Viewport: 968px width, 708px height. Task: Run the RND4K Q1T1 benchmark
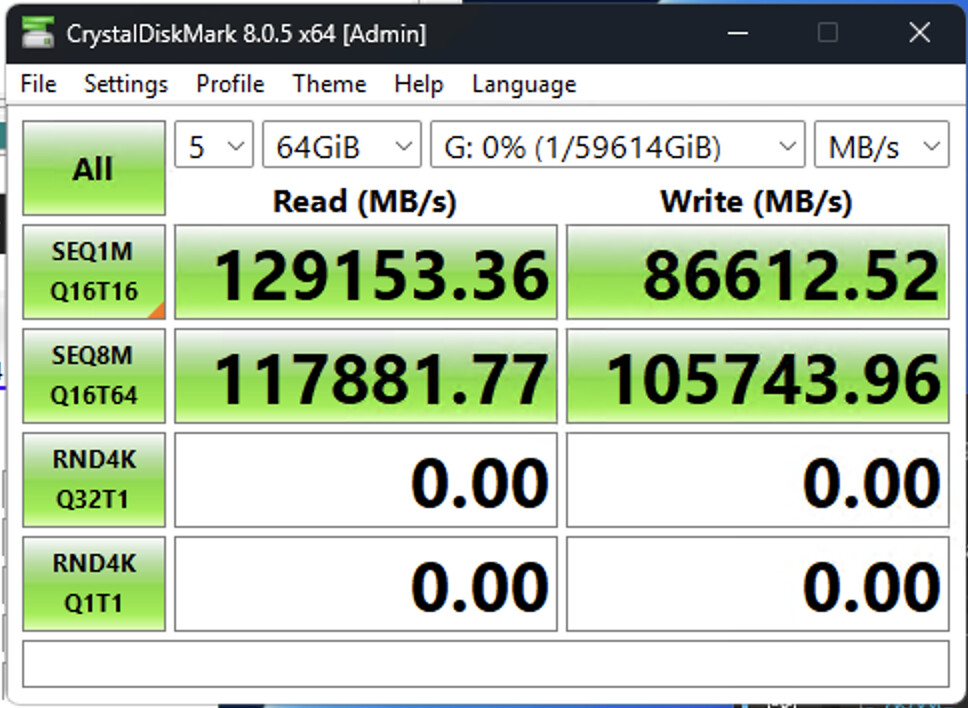point(93,583)
